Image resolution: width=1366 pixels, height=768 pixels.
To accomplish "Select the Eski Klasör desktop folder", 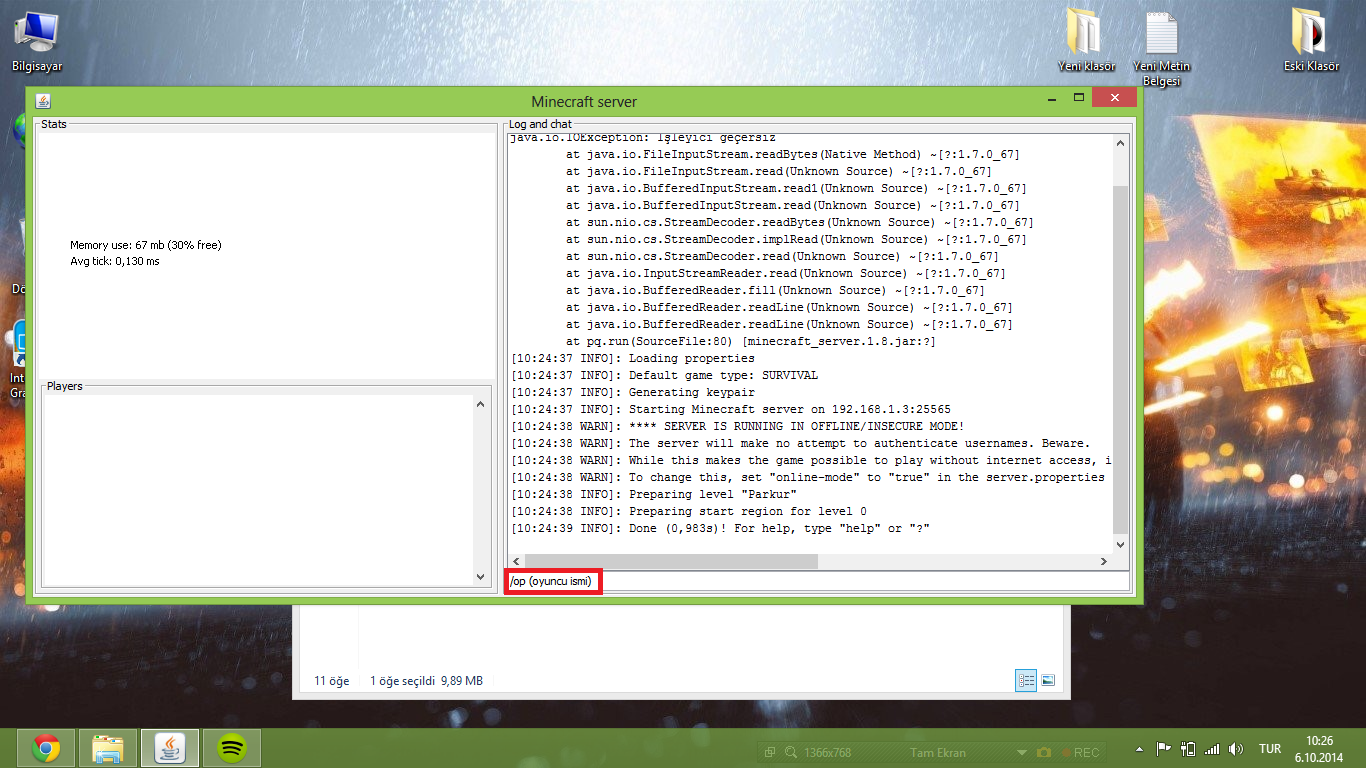I will (1311, 41).
